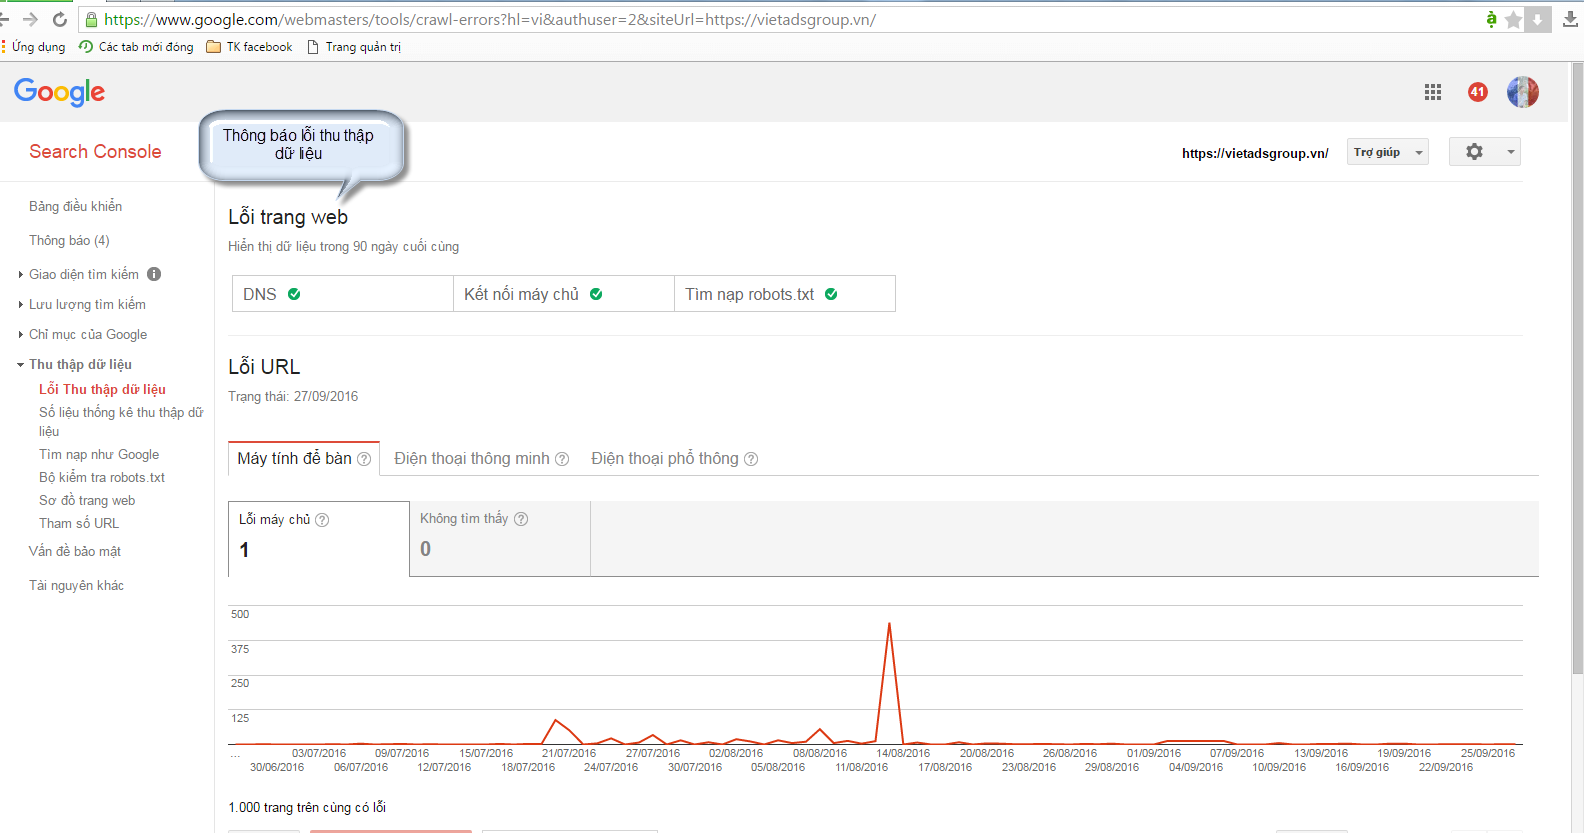The image size is (1584, 833).
Task: Open the Google apps grid icon
Action: [x=1432, y=92]
